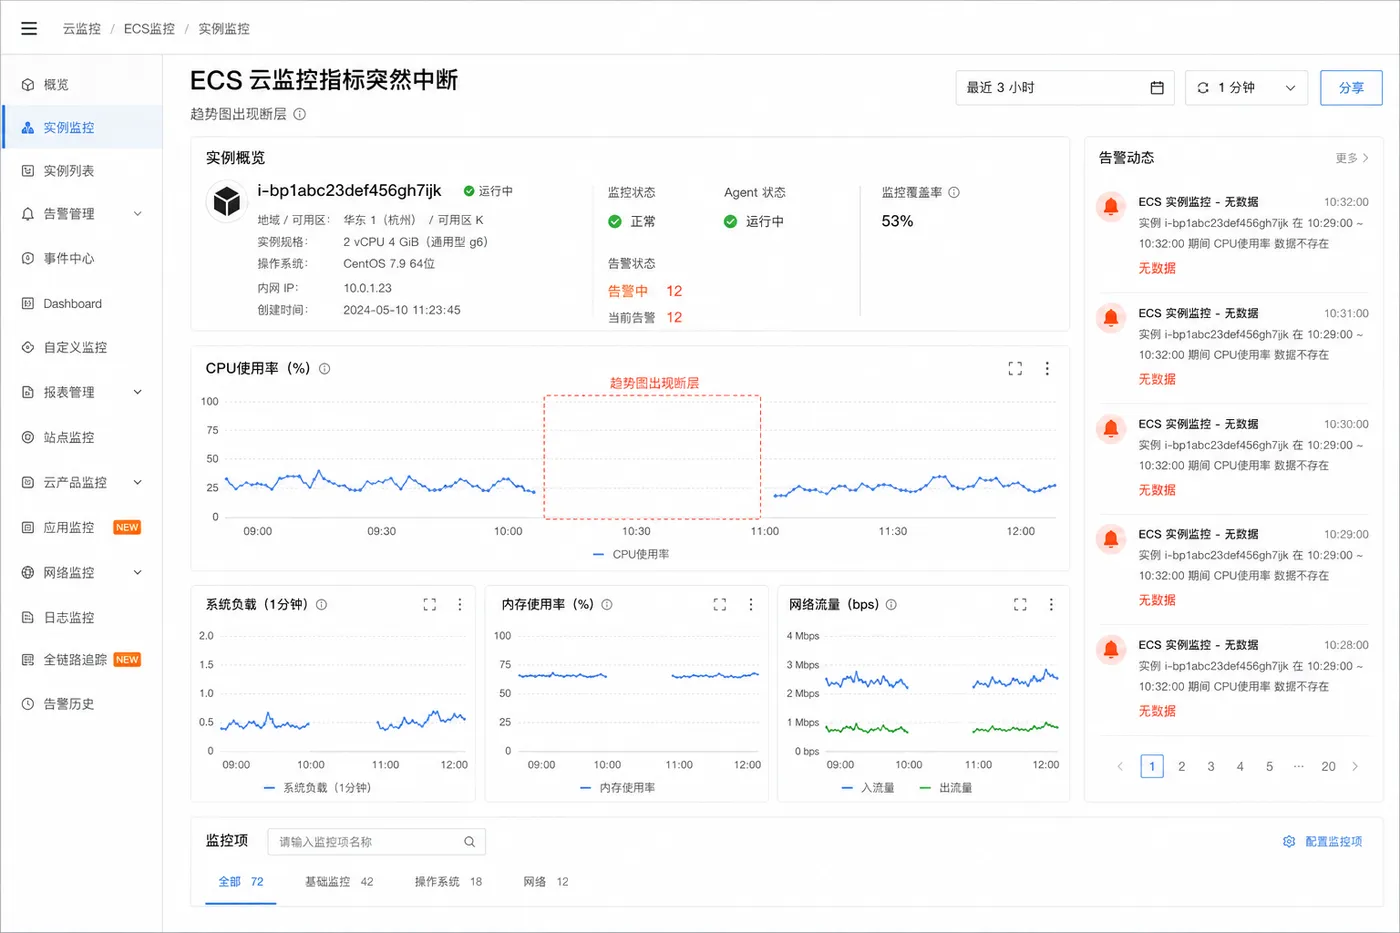1400x933 pixels.
Task: Select 全部 72 tab
Action: pos(241,882)
